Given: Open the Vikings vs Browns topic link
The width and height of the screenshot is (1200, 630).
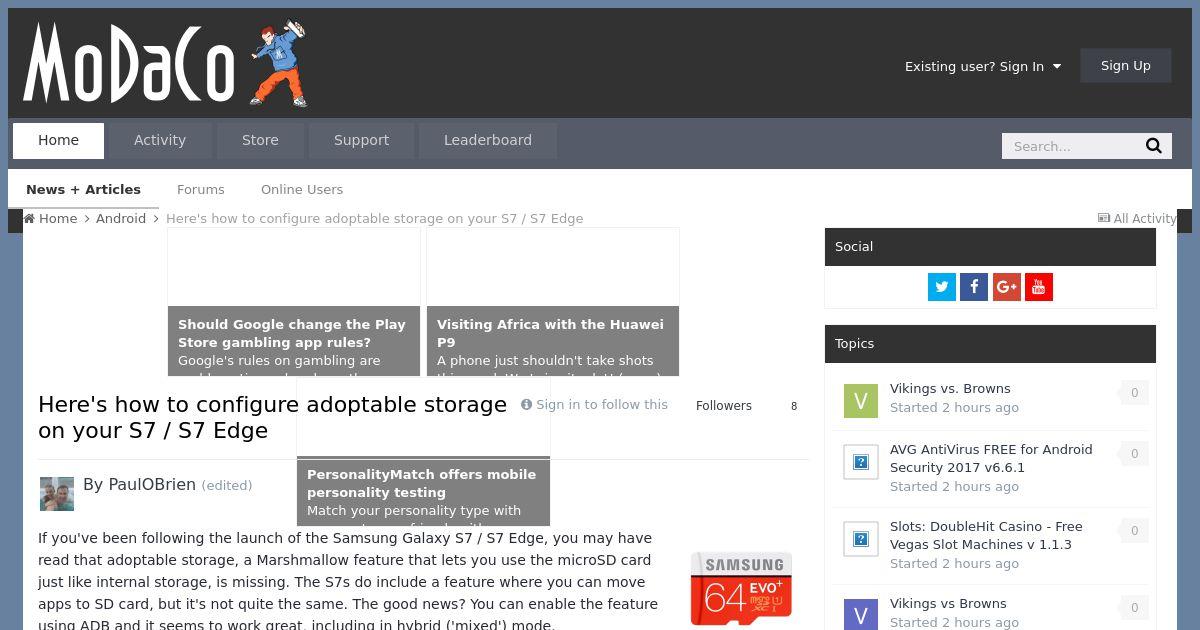Looking at the screenshot, I should [948, 603].
